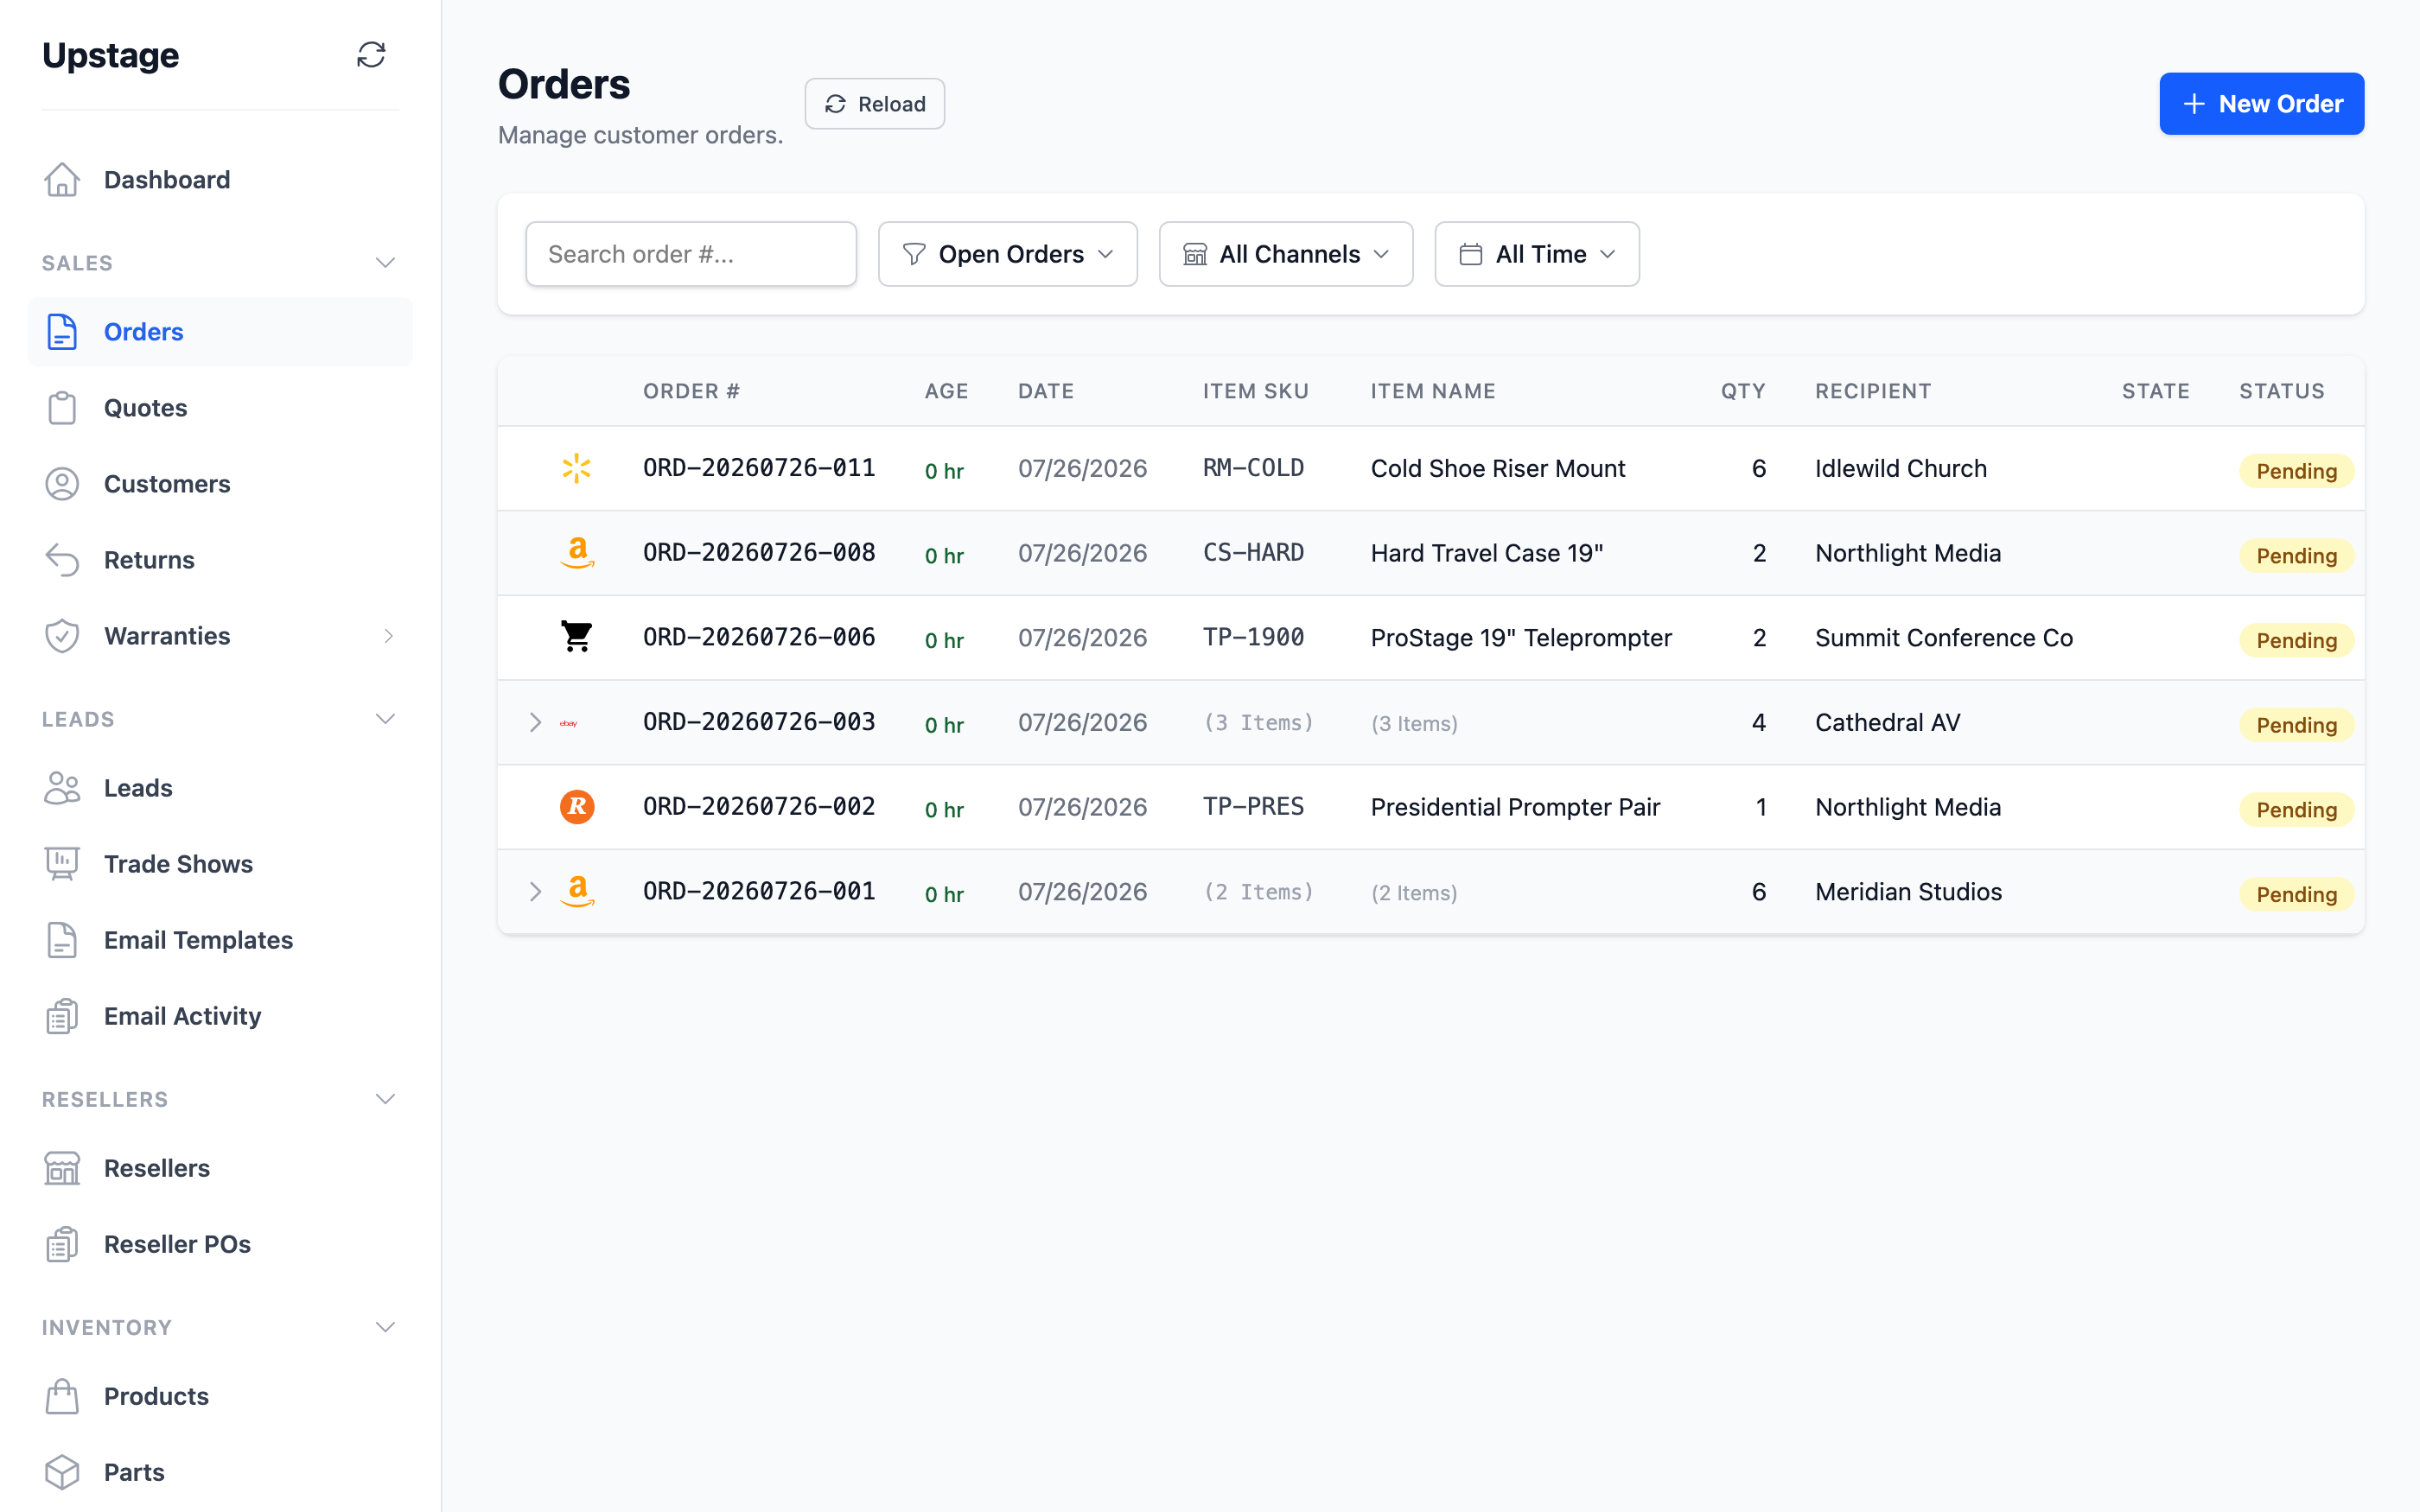Click Rakuten R icon on order ORD-20260726-002
The height and width of the screenshot is (1512, 2420).
[577, 807]
